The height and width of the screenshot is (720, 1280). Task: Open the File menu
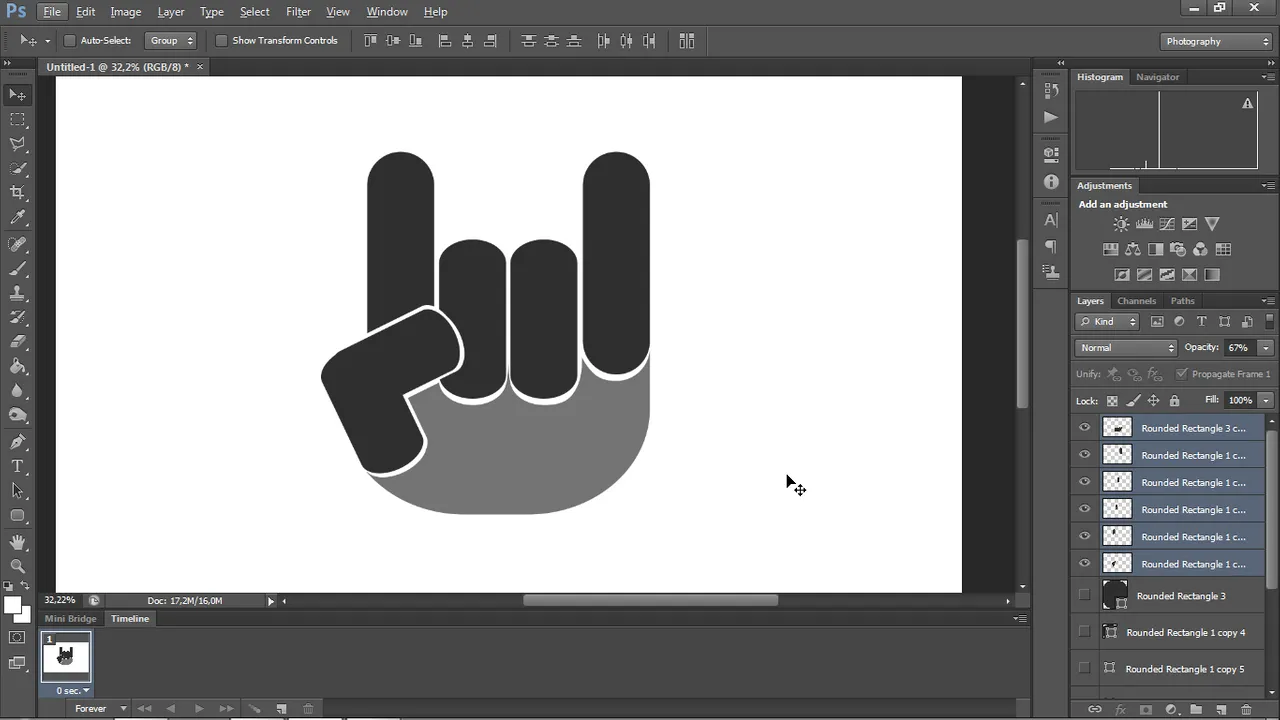coord(52,12)
